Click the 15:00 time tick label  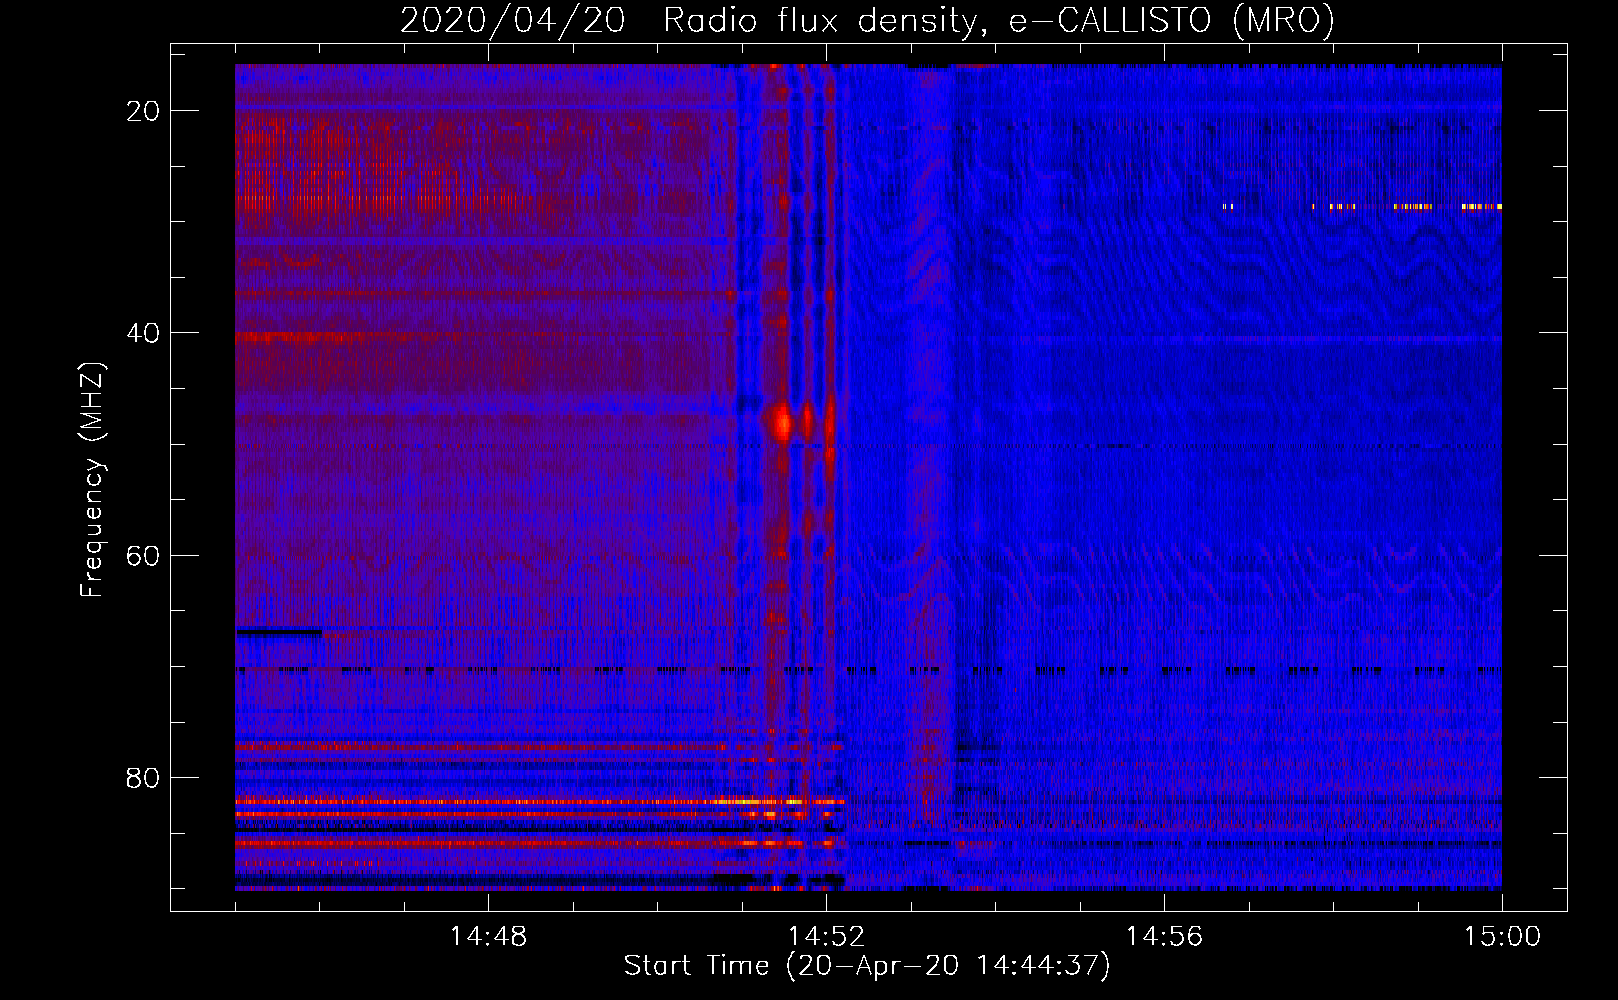point(1502,937)
